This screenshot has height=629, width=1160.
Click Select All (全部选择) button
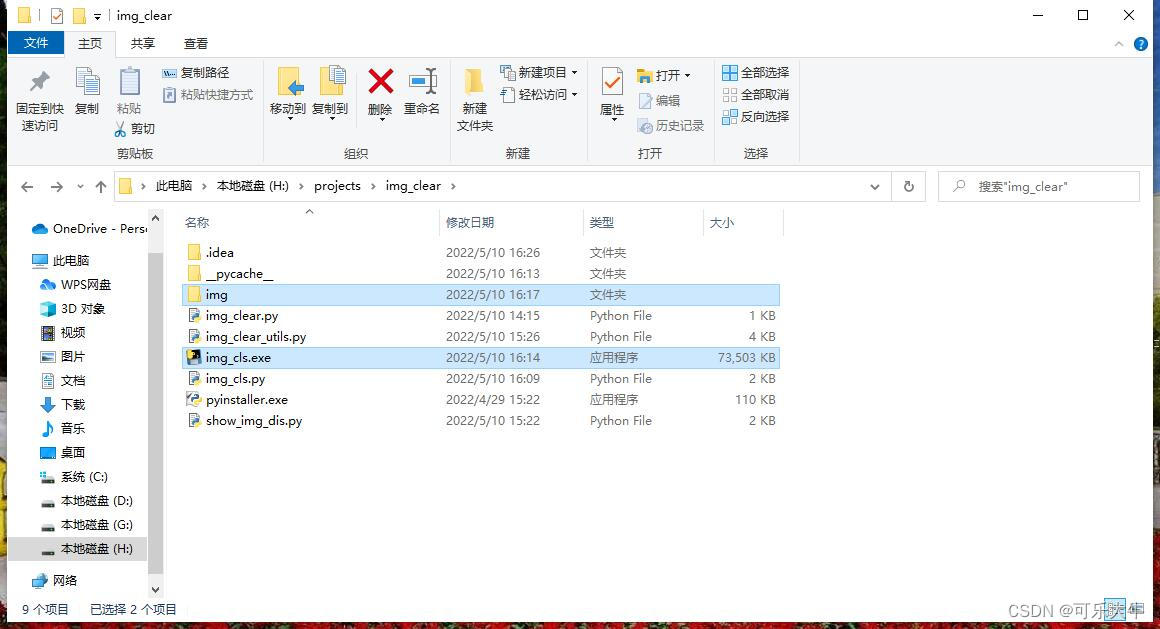tap(756, 73)
